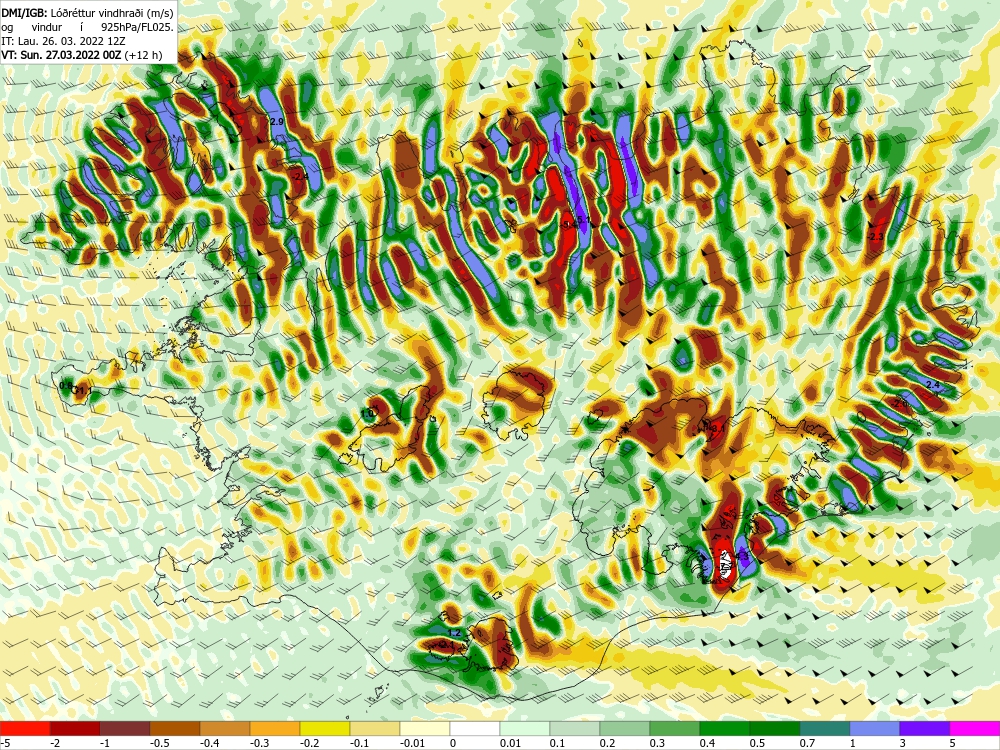Click the legend value label 0.01
The width and height of the screenshot is (1000, 750).
pos(510,743)
